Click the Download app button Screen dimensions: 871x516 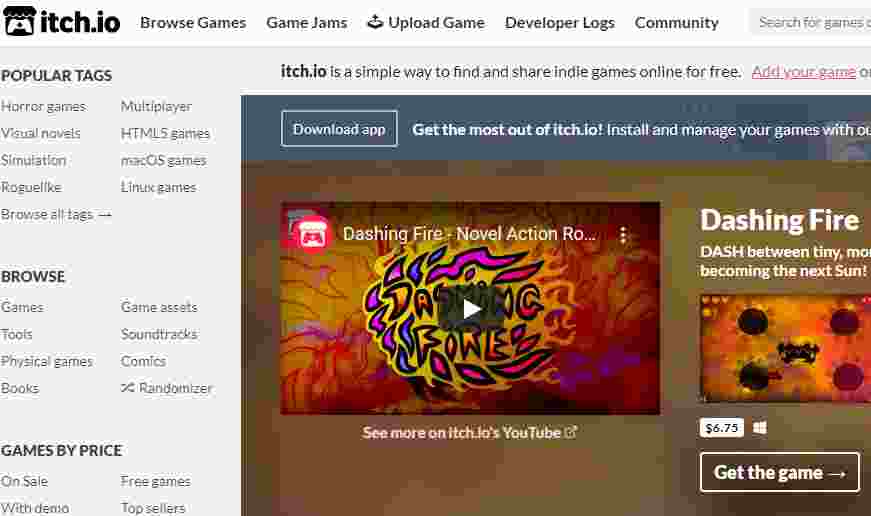point(339,129)
